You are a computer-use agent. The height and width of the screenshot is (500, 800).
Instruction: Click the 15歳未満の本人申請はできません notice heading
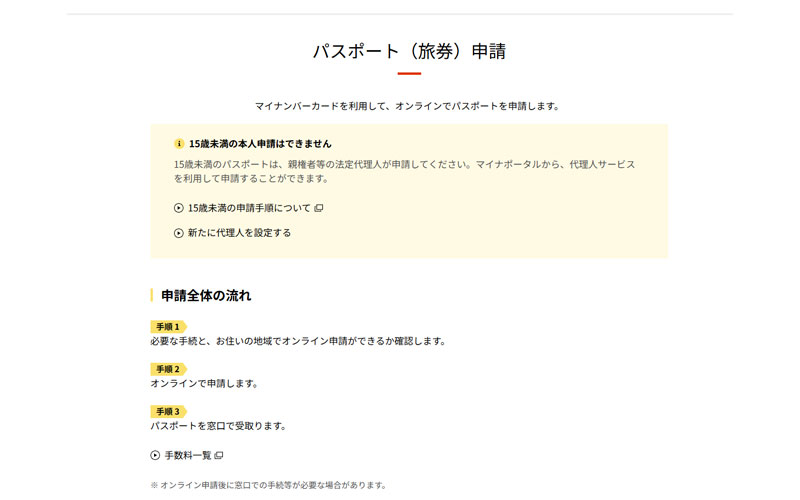tap(260, 144)
